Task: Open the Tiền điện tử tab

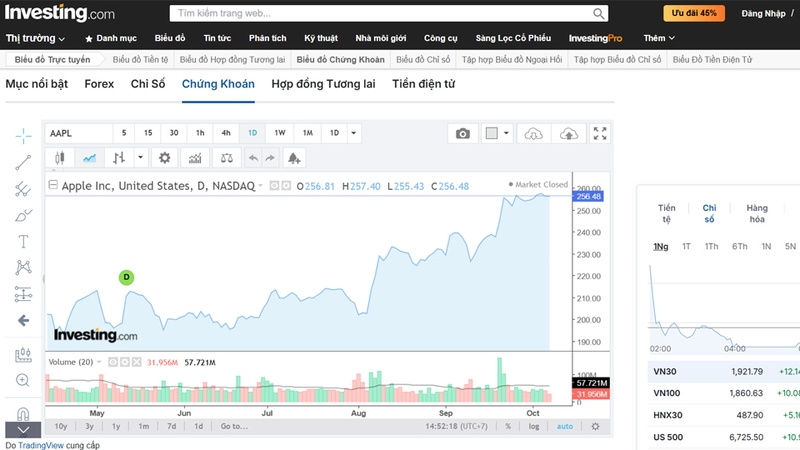Action: [x=423, y=84]
